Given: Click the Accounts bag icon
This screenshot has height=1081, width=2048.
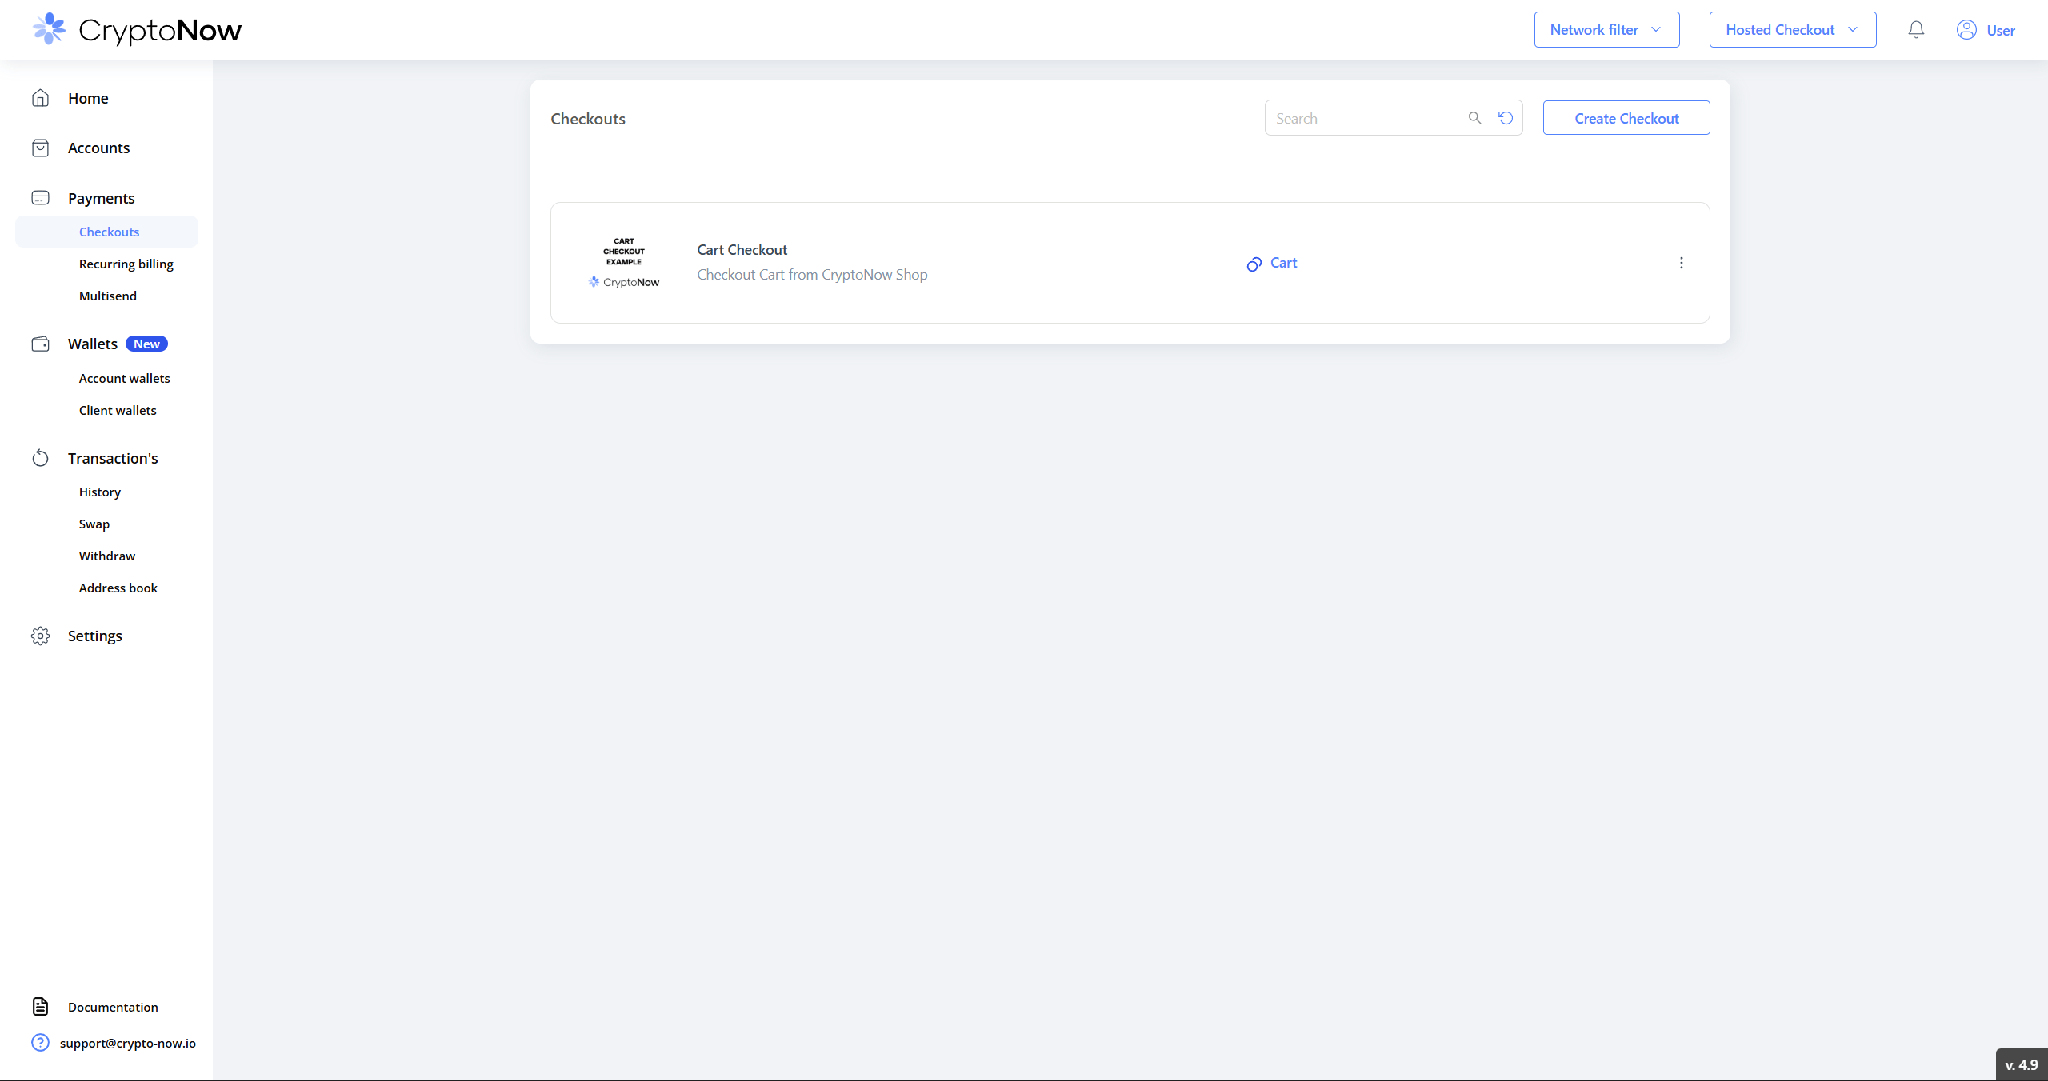Looking at the screenshot, I should coord(40,148).
